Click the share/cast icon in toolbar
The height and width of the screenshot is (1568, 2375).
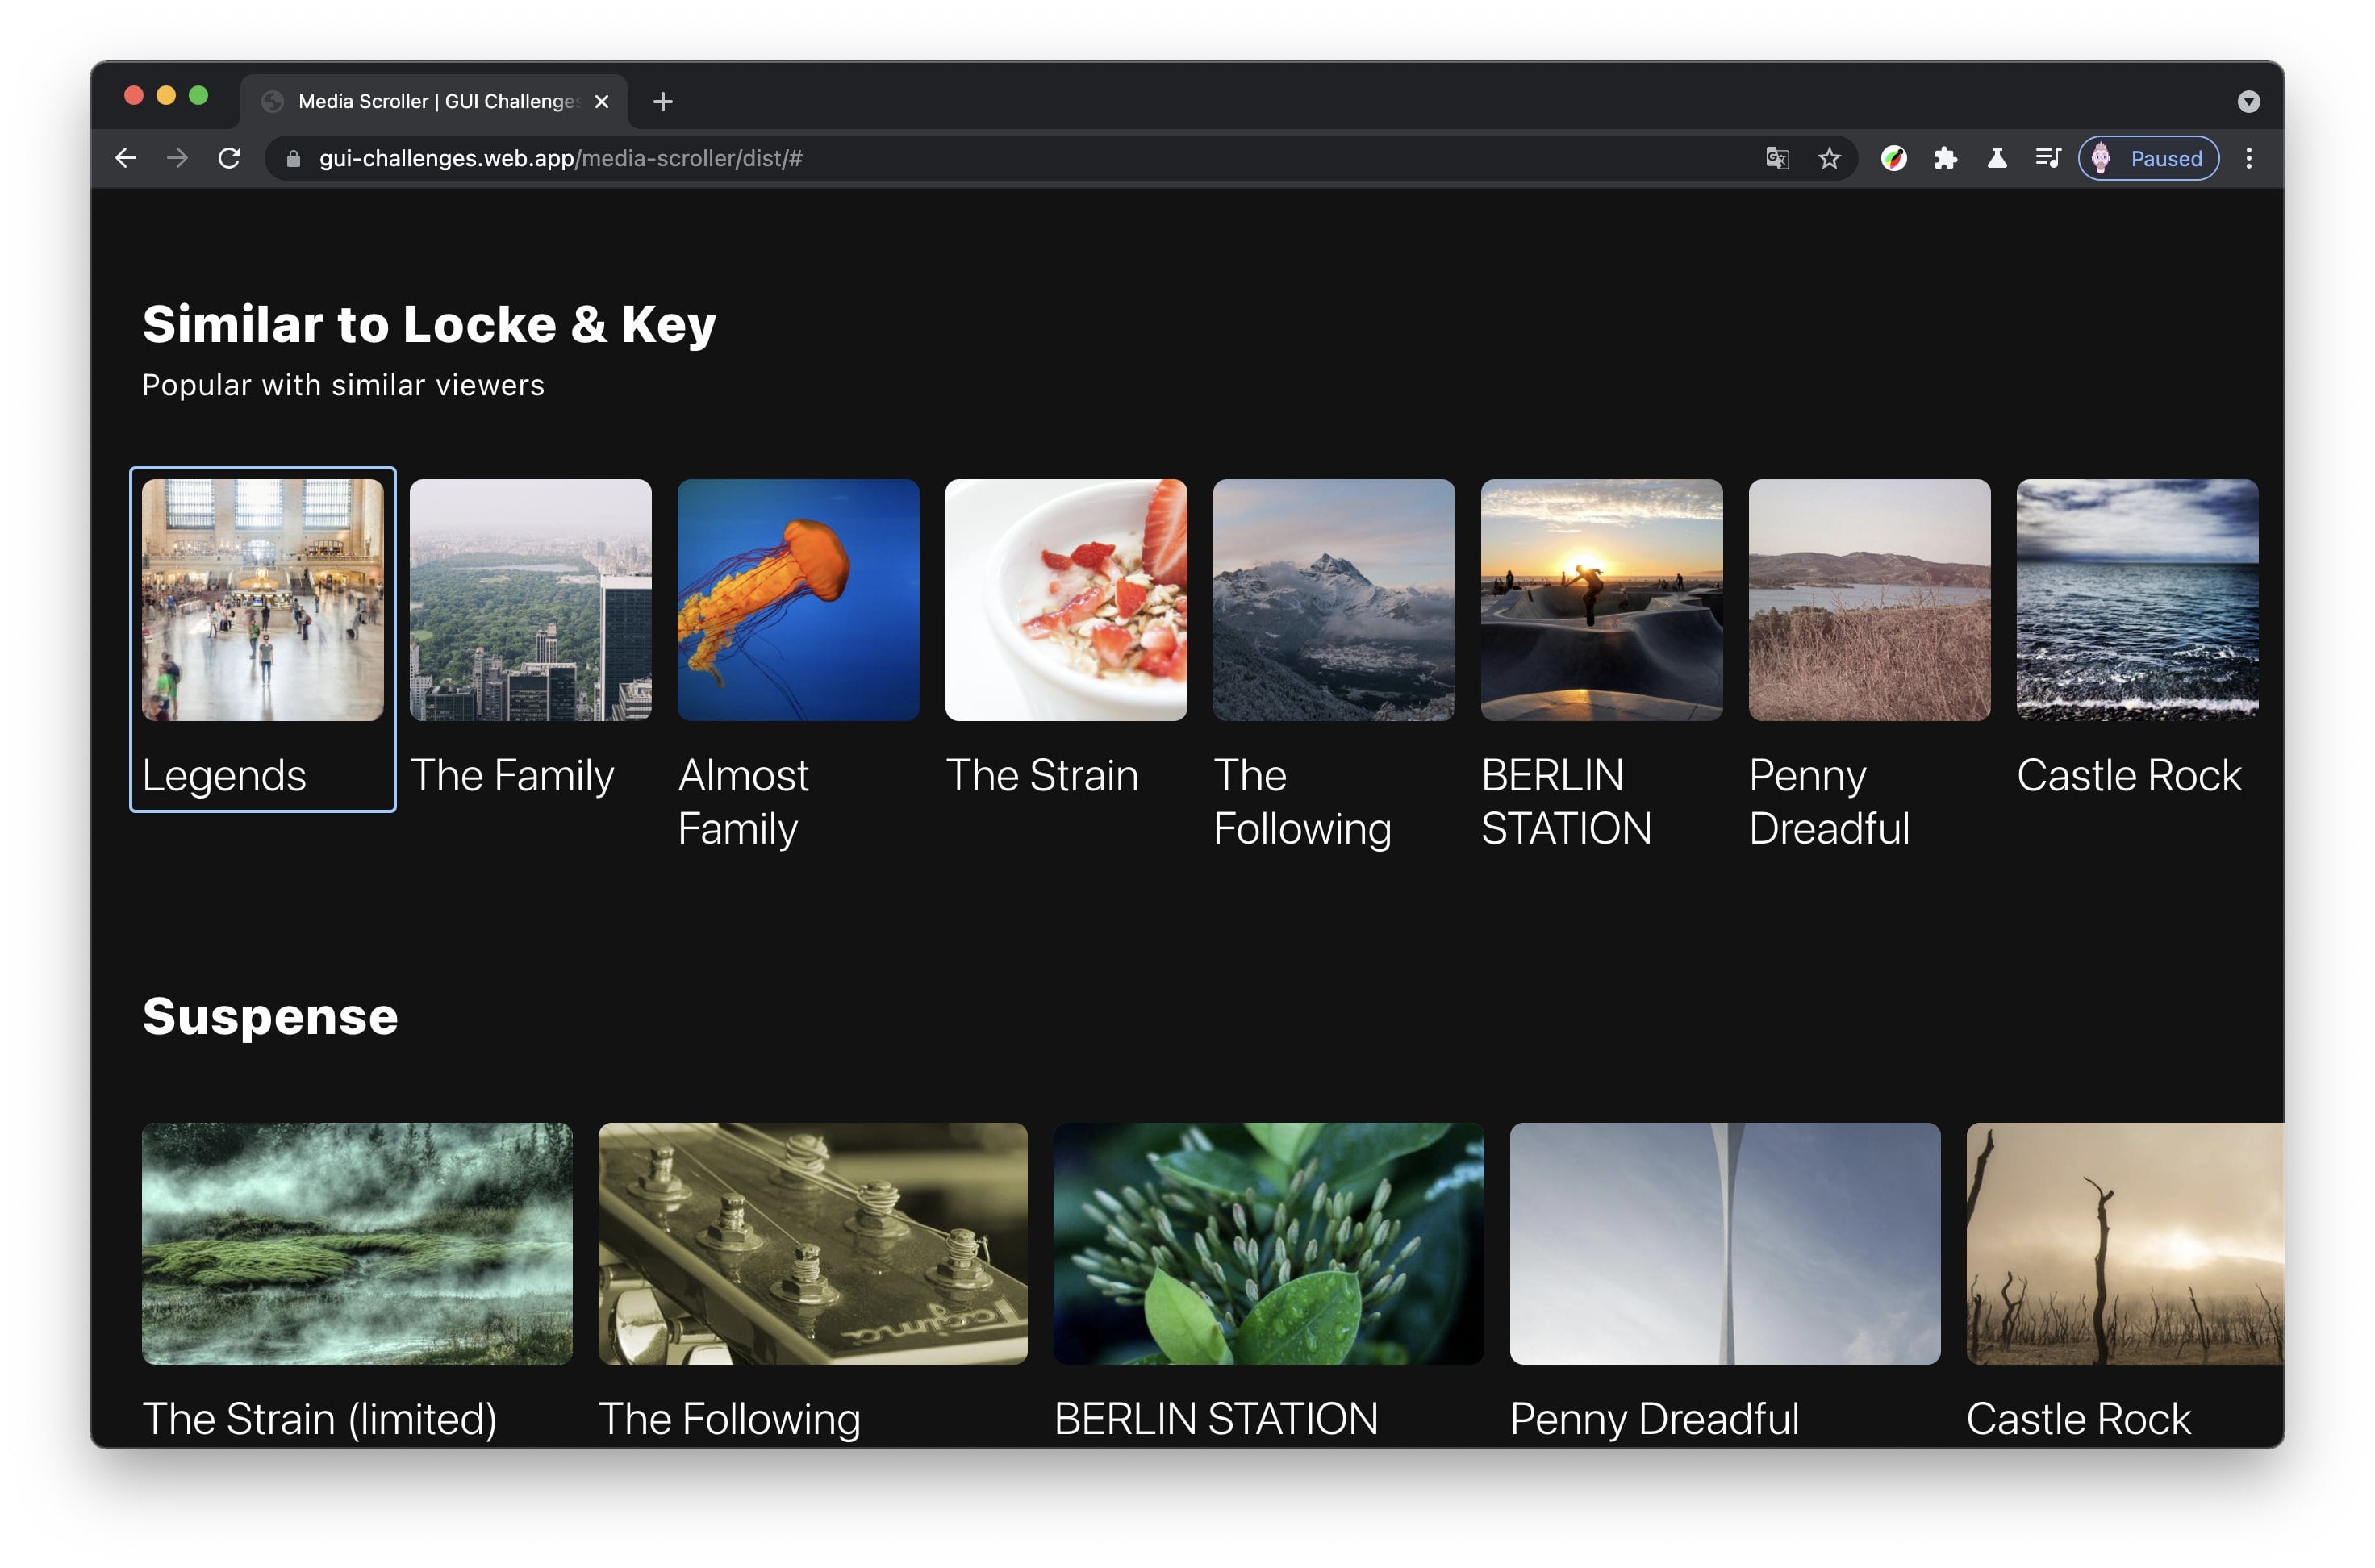[x=2049, y=157]
